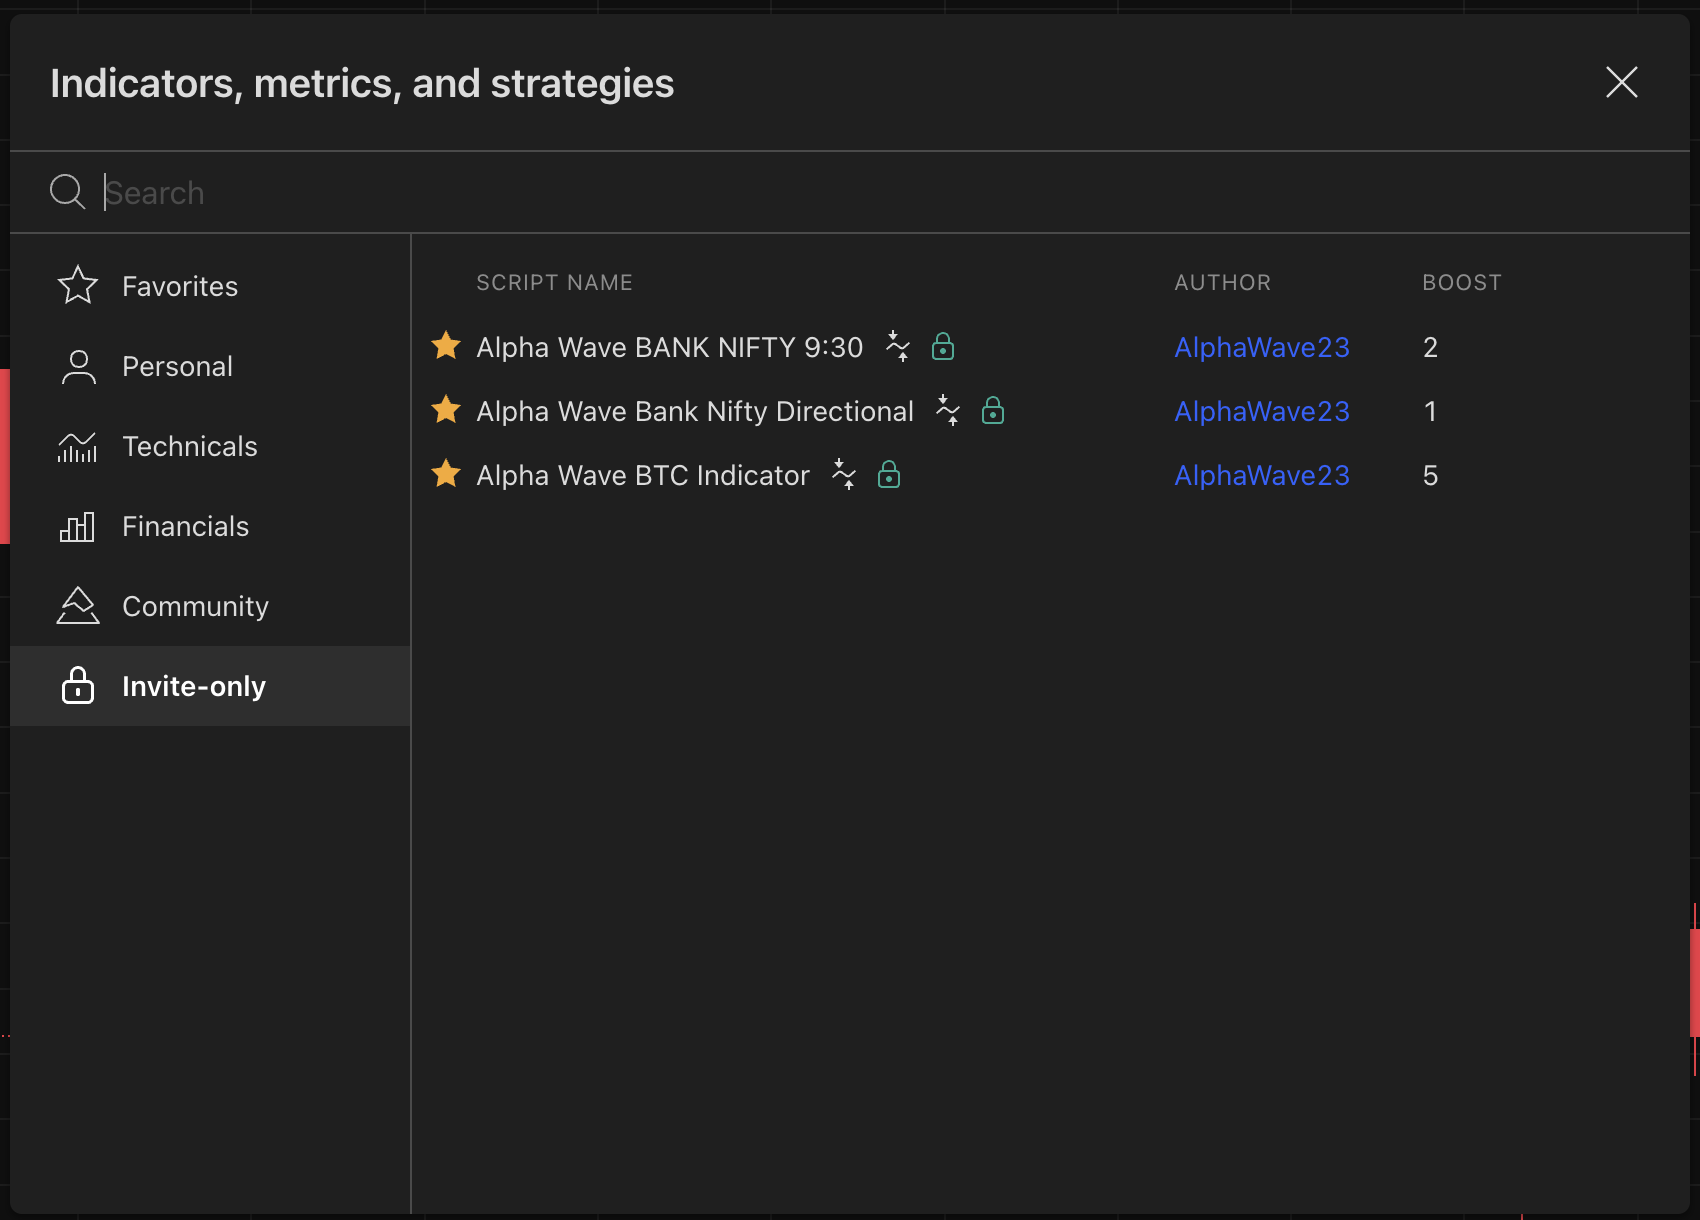Click the strategy icon beside BANK NIFTY 9:30
The image size is (1700, 1220).
tap(898, 346)
